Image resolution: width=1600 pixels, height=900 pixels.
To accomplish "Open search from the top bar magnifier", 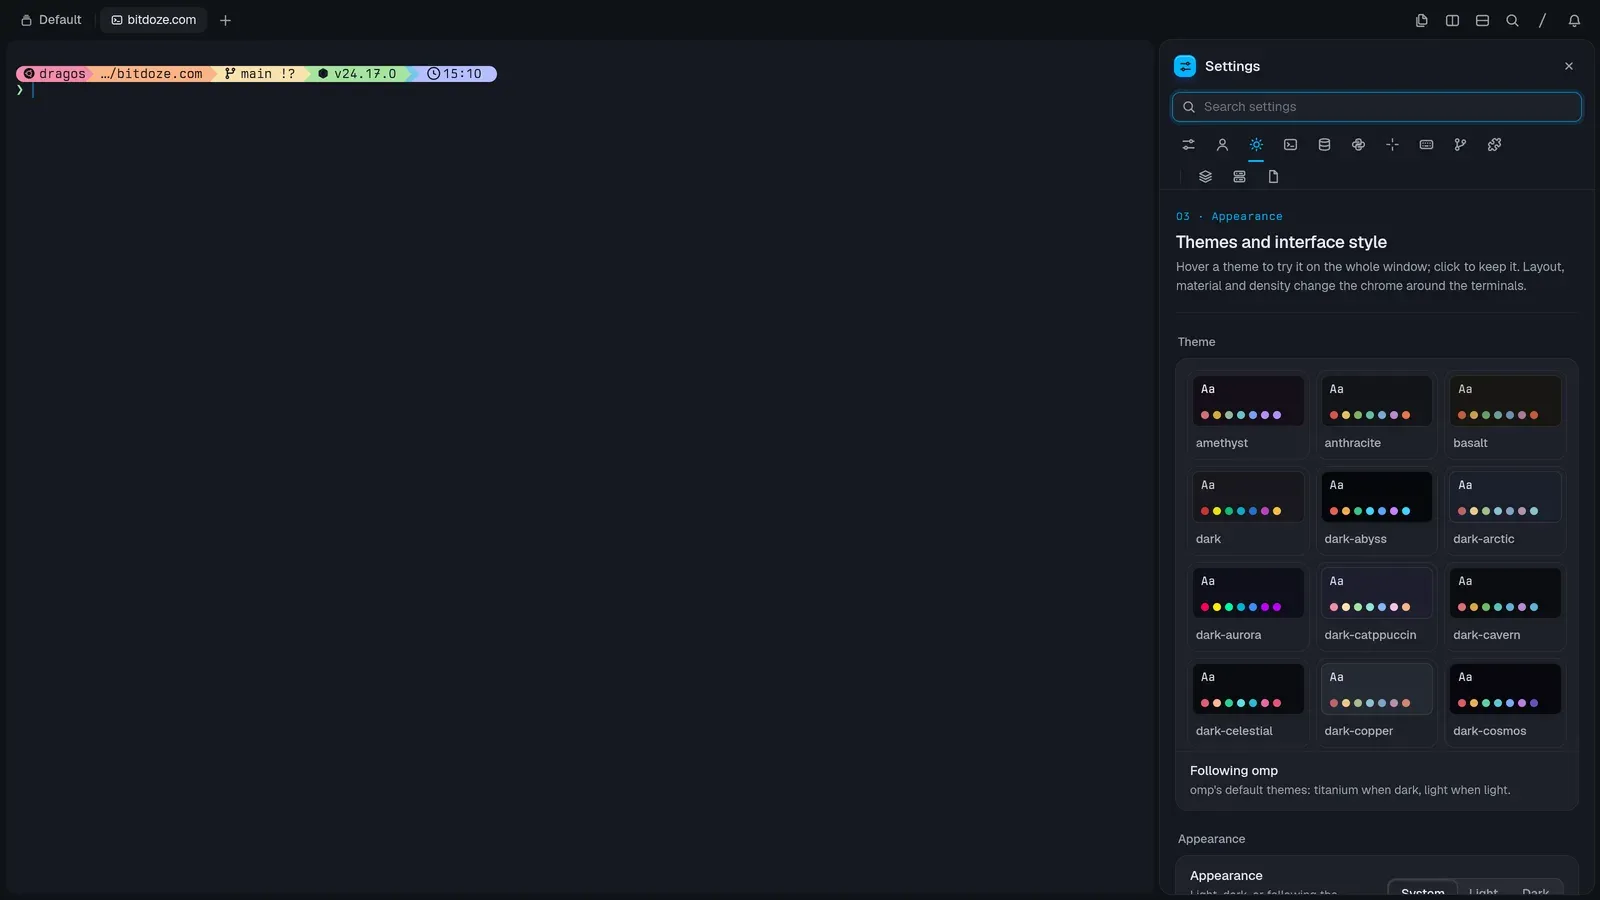I will tap(1512, 20).
